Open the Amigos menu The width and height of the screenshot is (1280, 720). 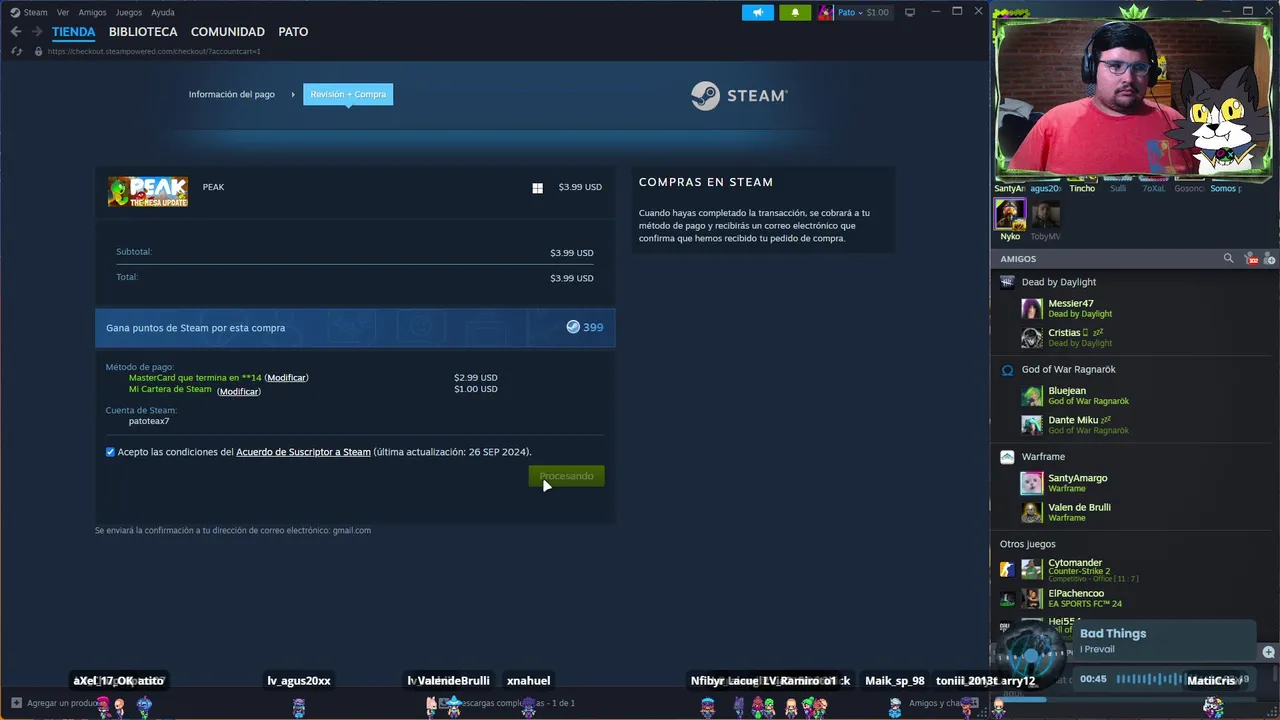pos(92,13)
